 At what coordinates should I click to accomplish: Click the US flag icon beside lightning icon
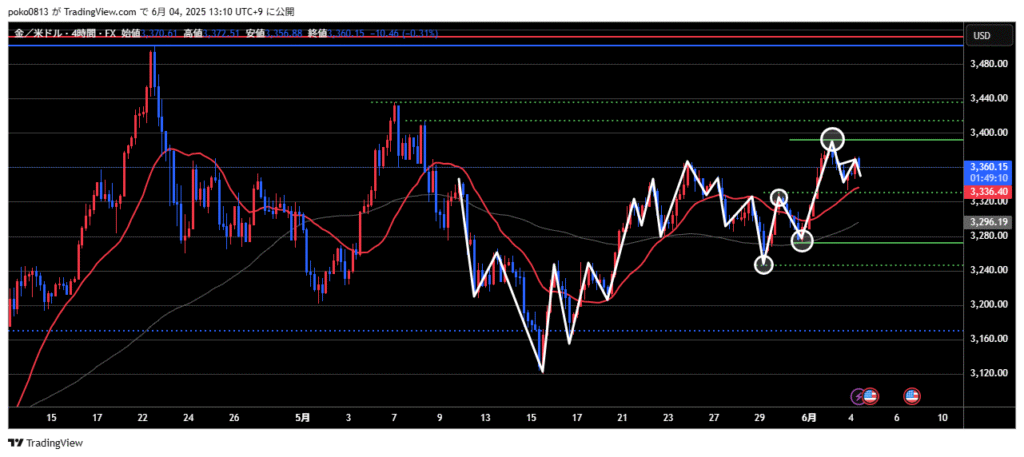(870, 396)
